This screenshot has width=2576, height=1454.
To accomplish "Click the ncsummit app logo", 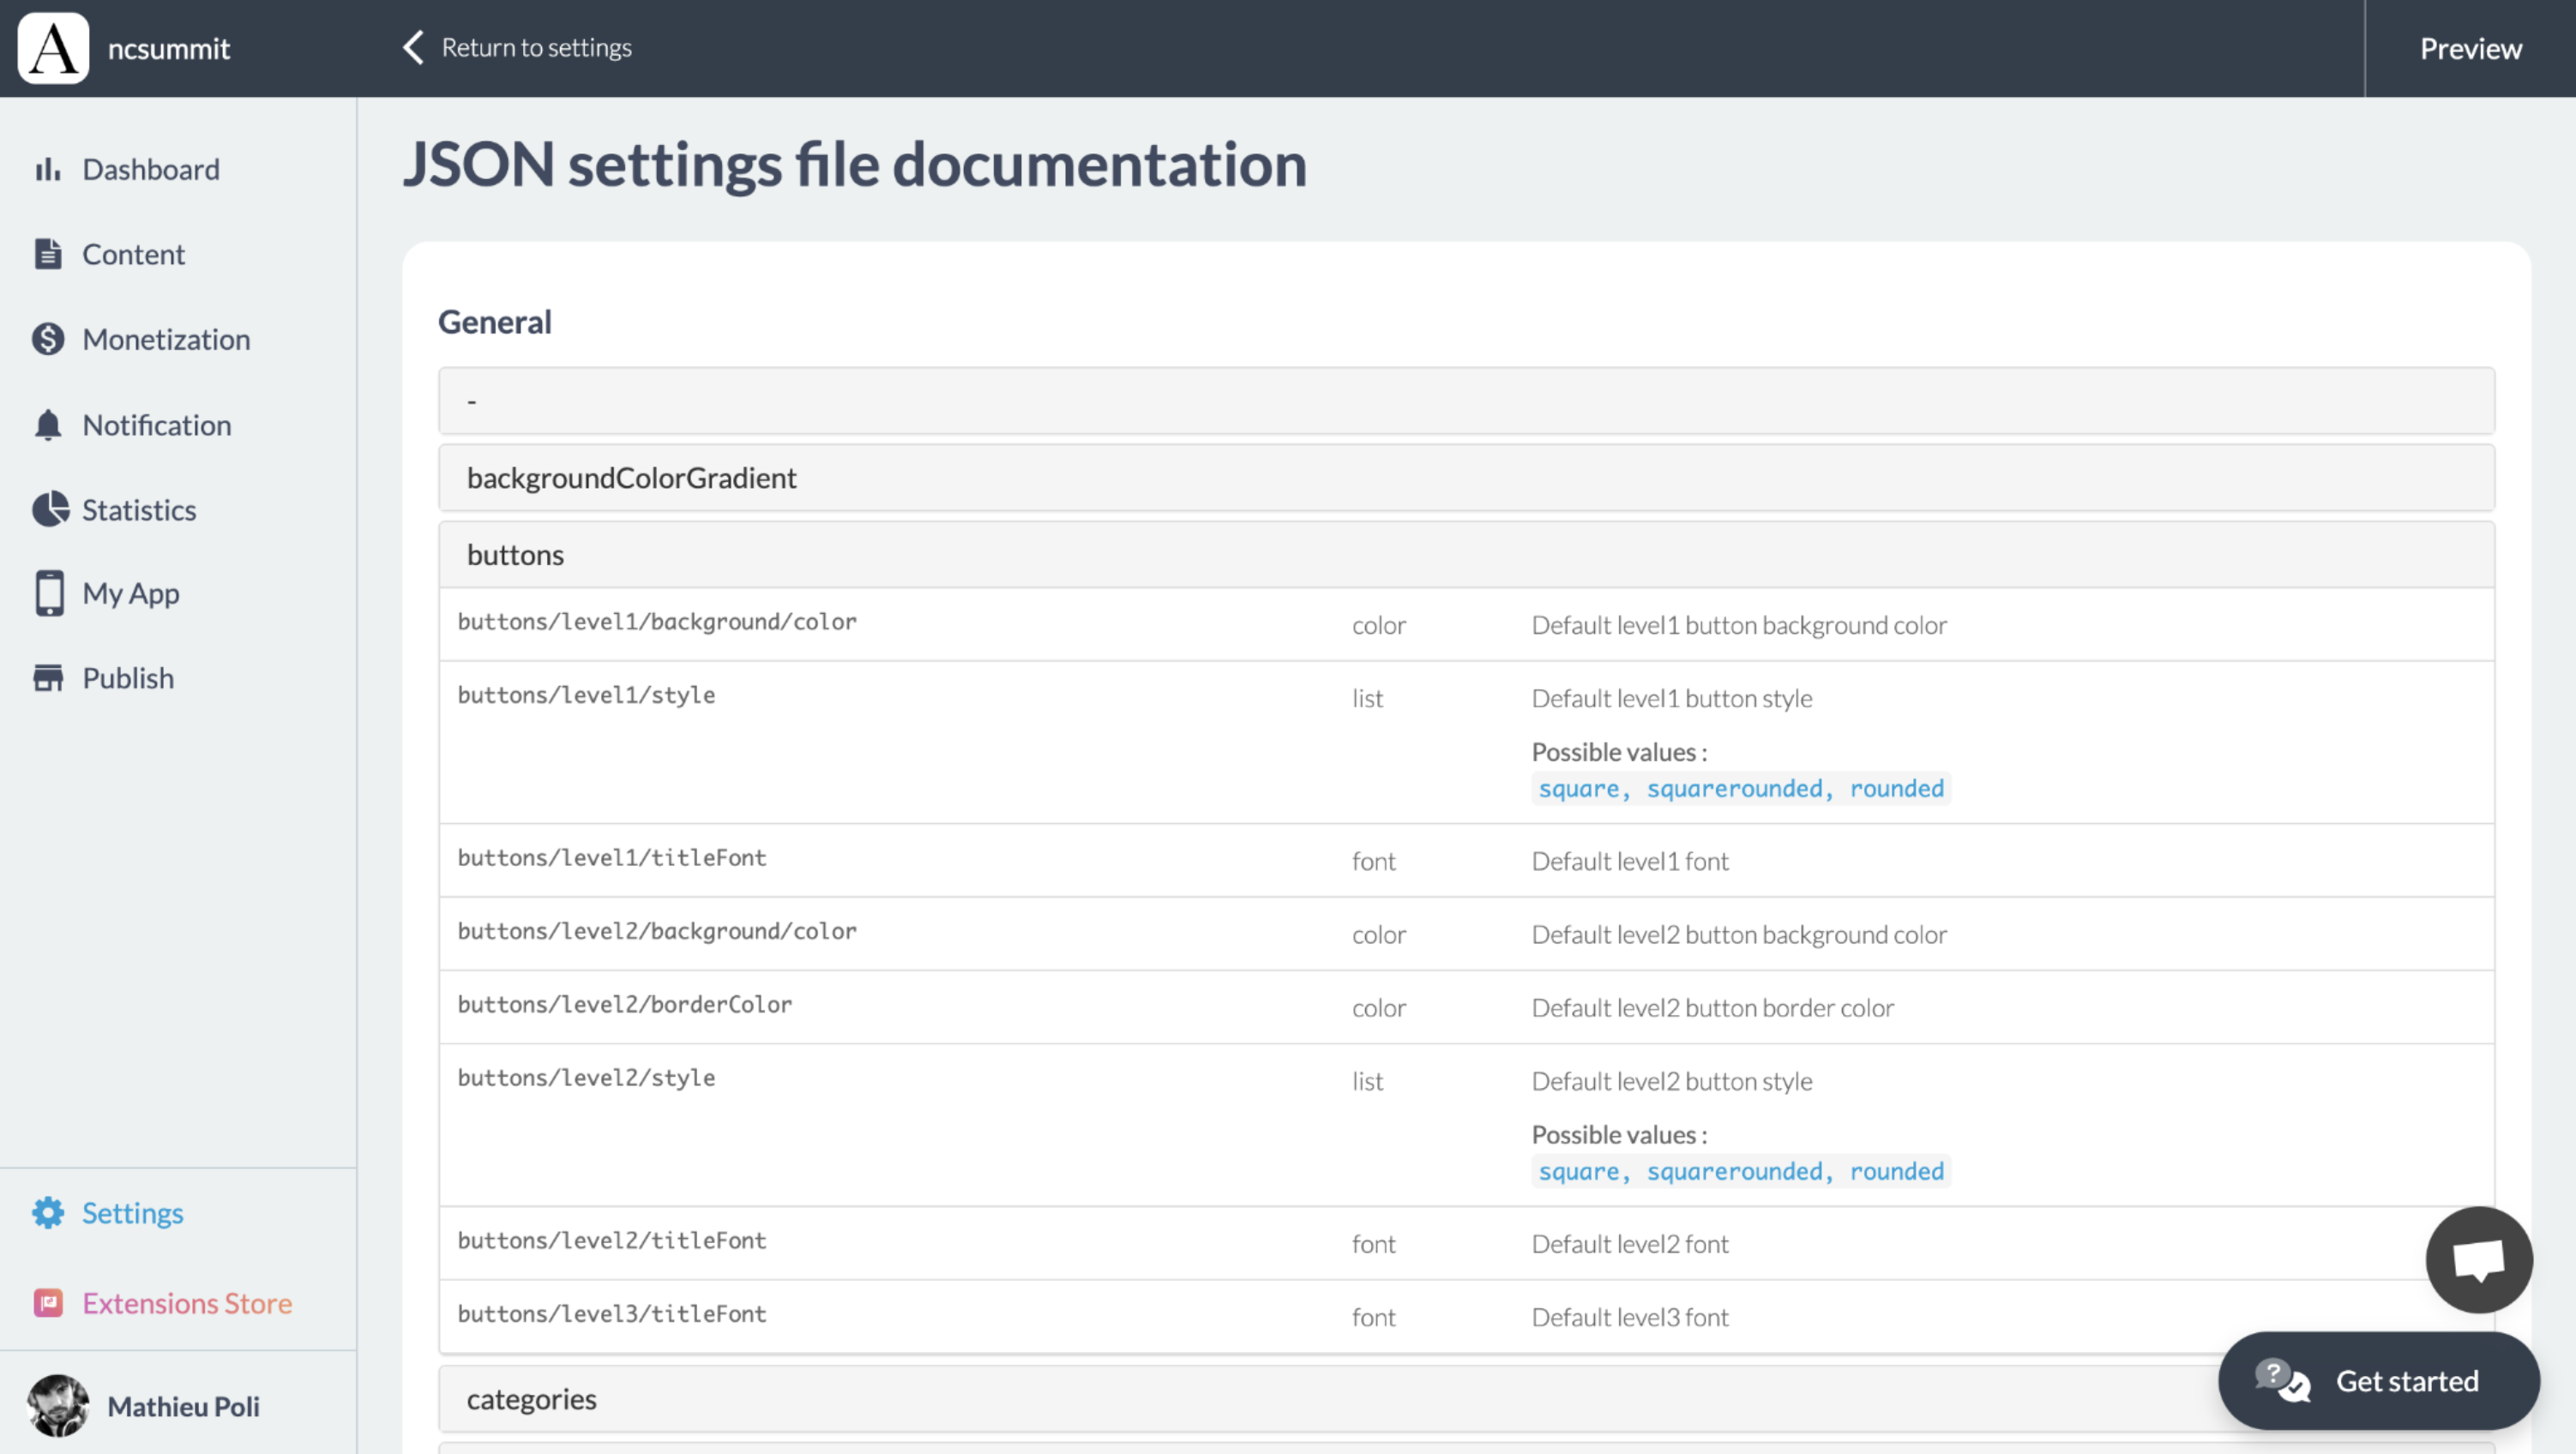I will (x=53, y=48).
